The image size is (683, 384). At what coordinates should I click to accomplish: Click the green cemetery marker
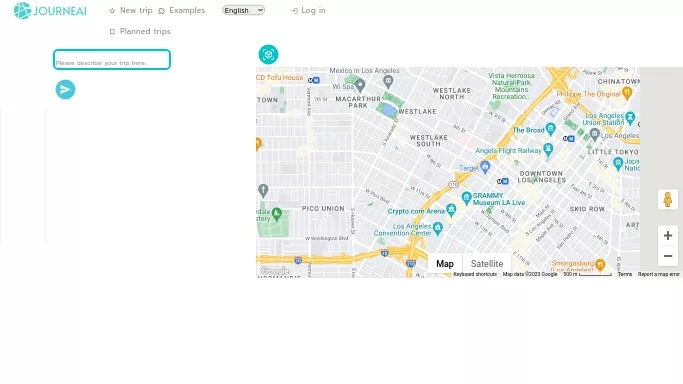click(x=276, y=214)
